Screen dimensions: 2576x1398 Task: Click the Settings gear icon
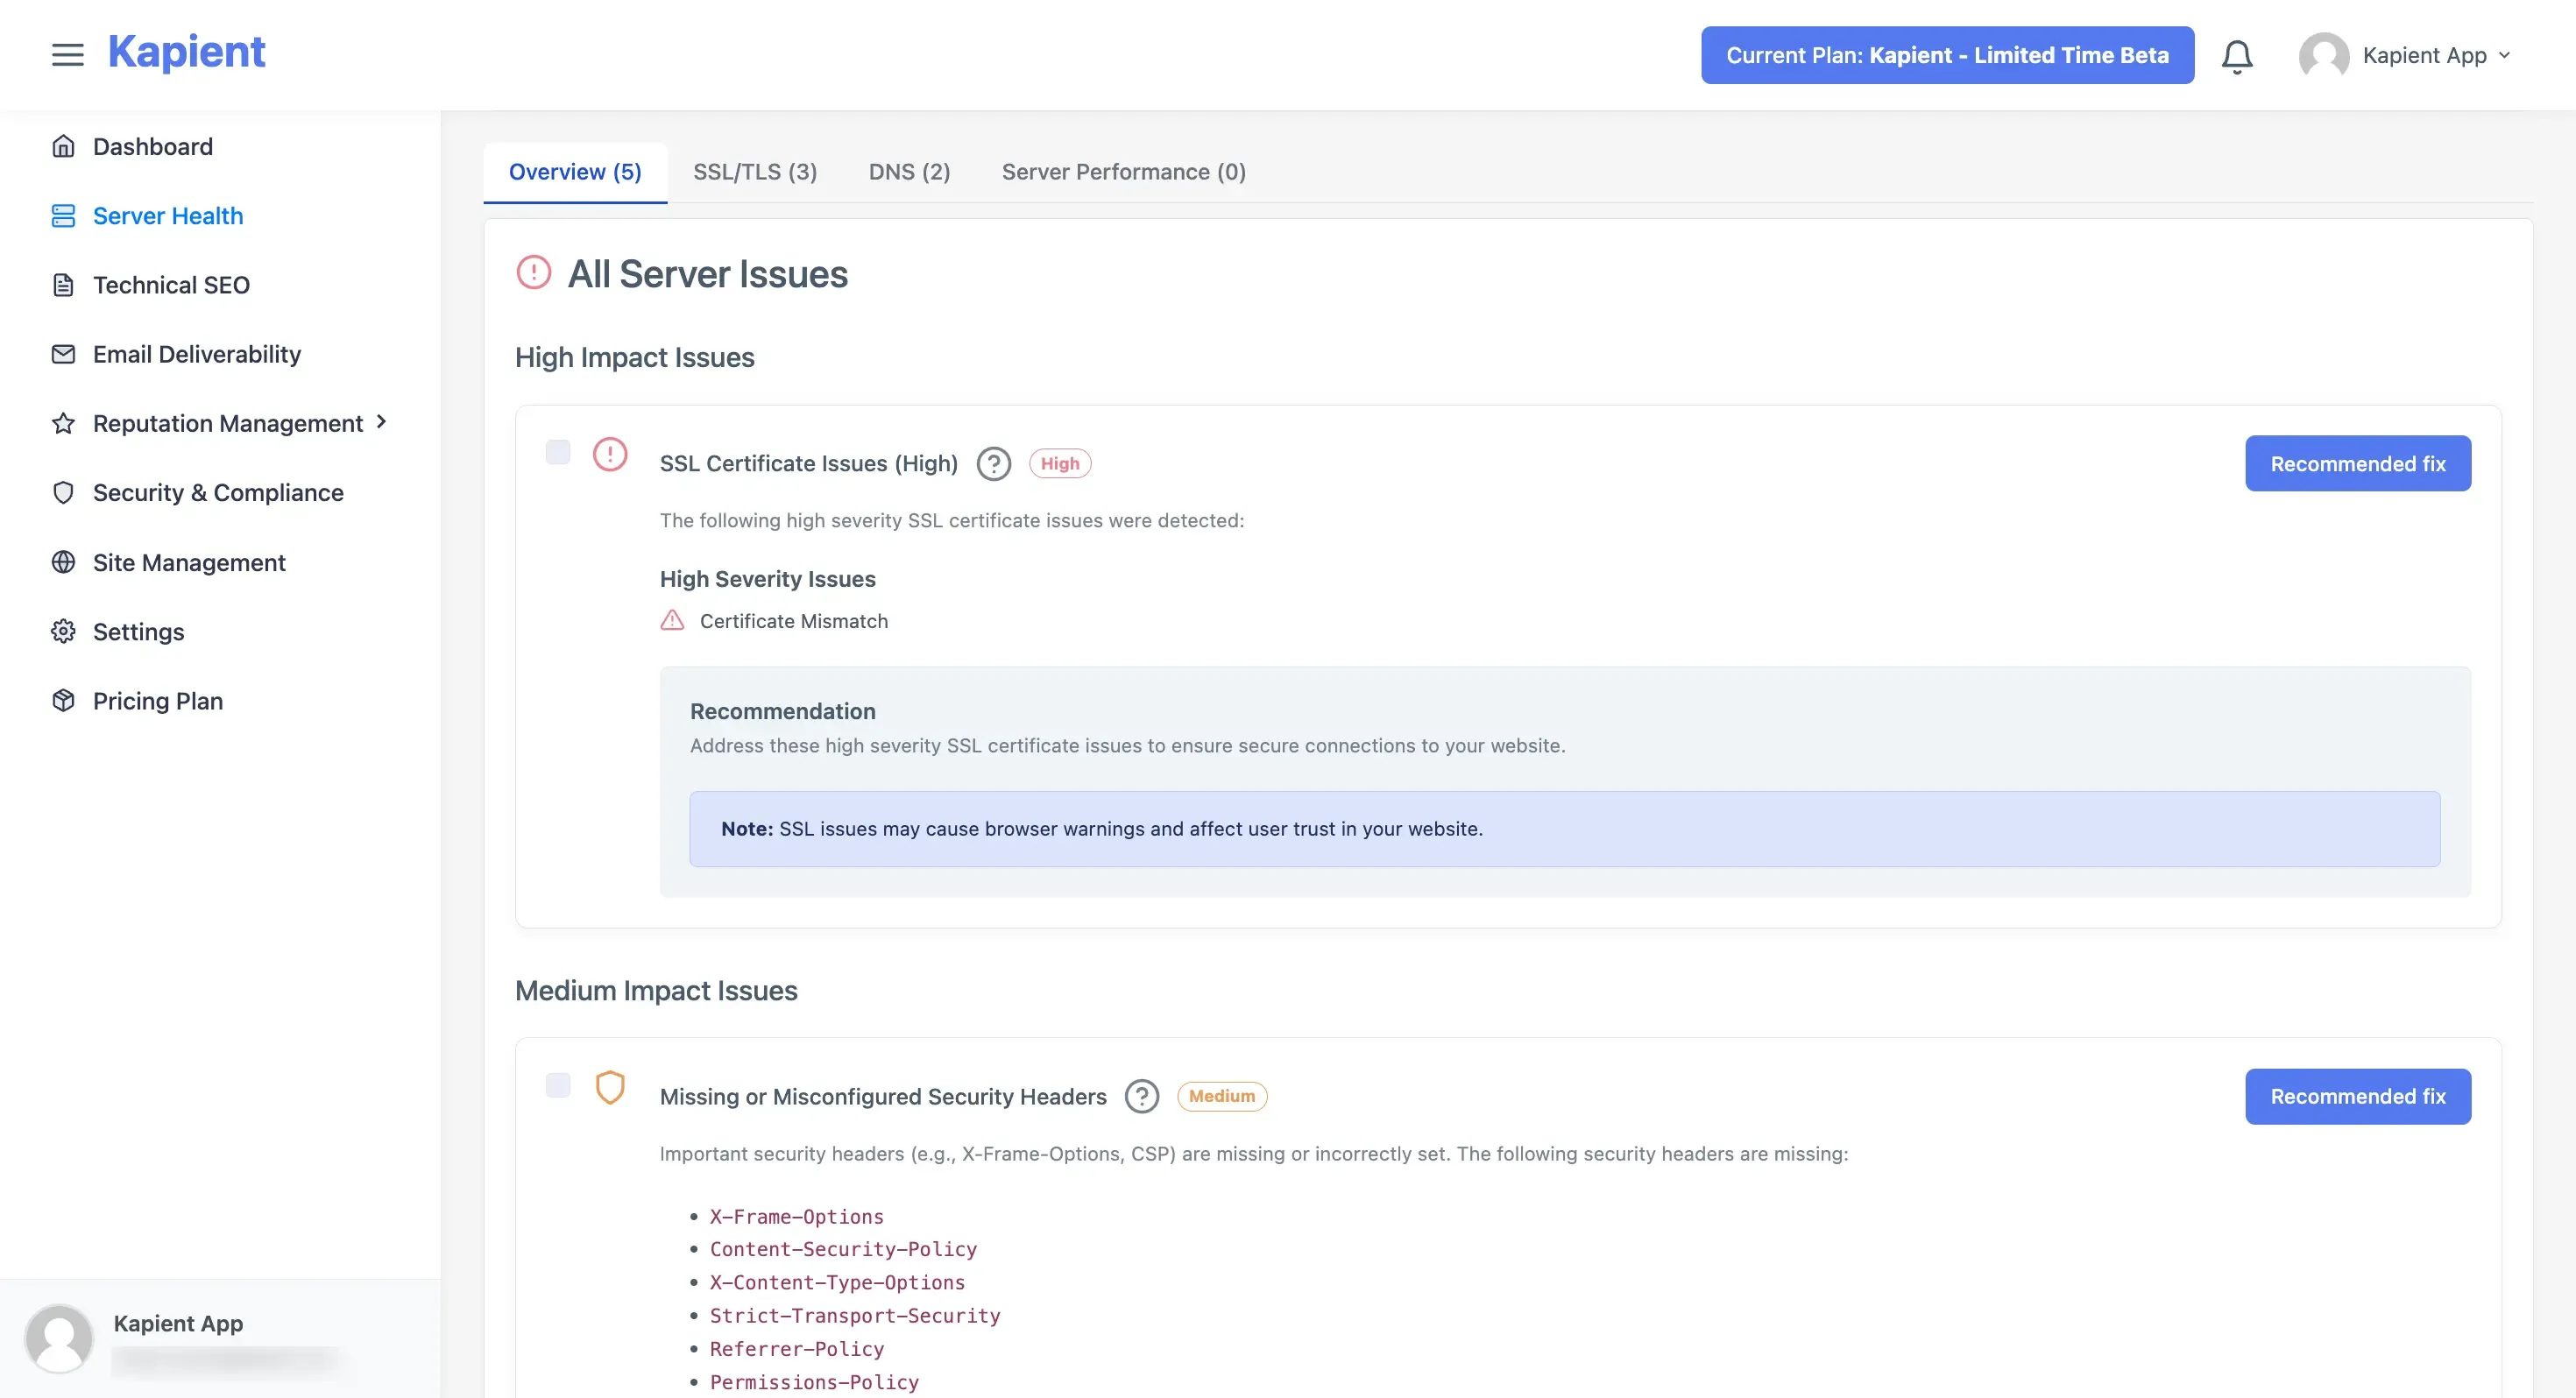point(63,631)
